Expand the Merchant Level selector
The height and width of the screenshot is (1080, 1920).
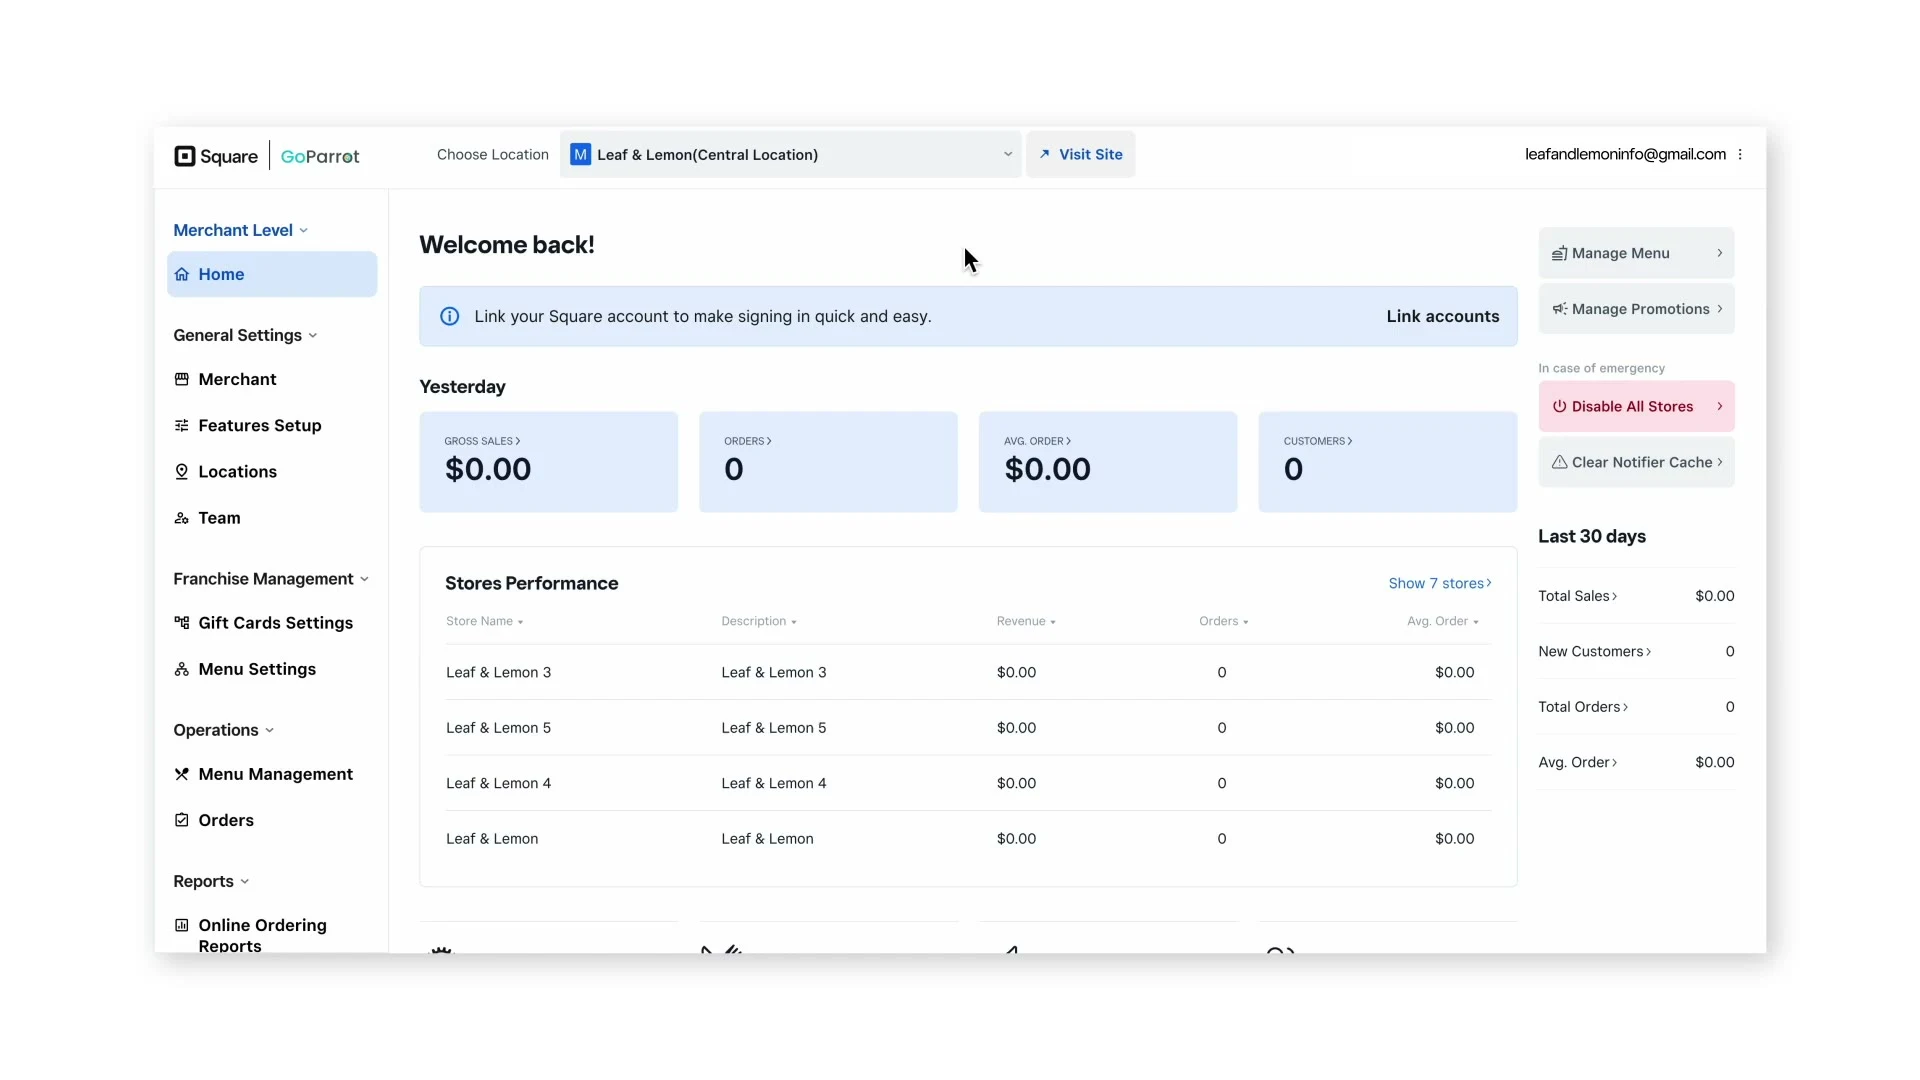(240, 230)
